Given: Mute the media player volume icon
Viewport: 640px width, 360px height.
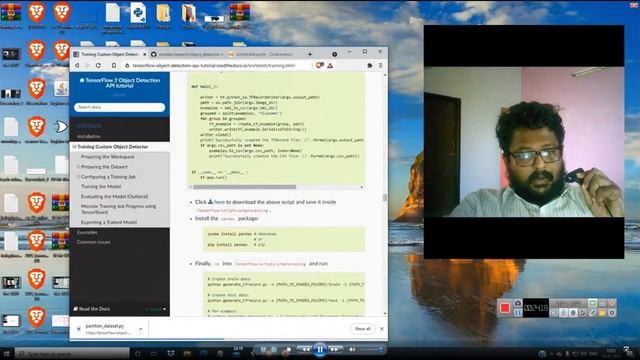Looking at the screenshot, I should coord(352,349).
